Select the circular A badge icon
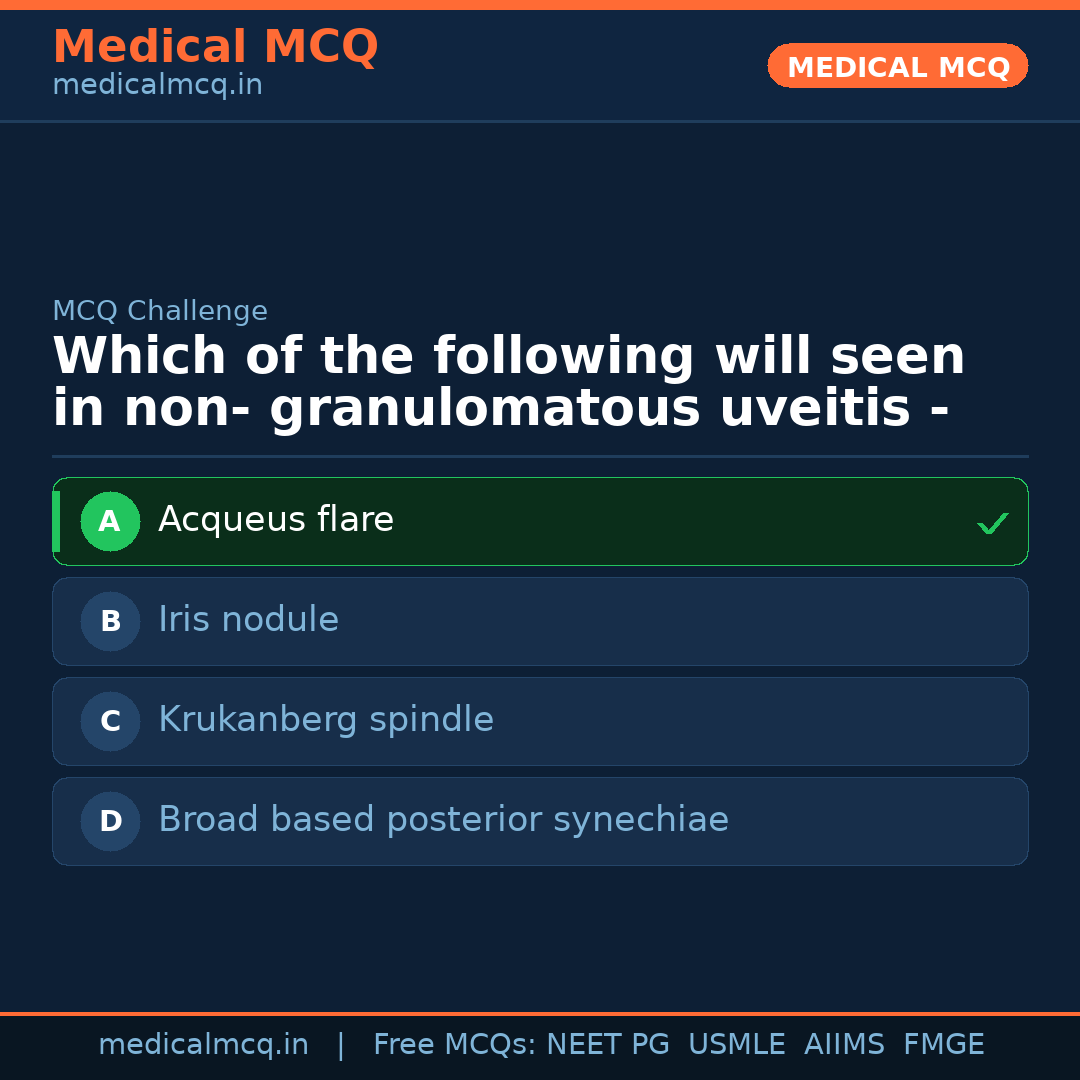The width and height of the screenshot is (1080, 1080). (x=110, y=521)
